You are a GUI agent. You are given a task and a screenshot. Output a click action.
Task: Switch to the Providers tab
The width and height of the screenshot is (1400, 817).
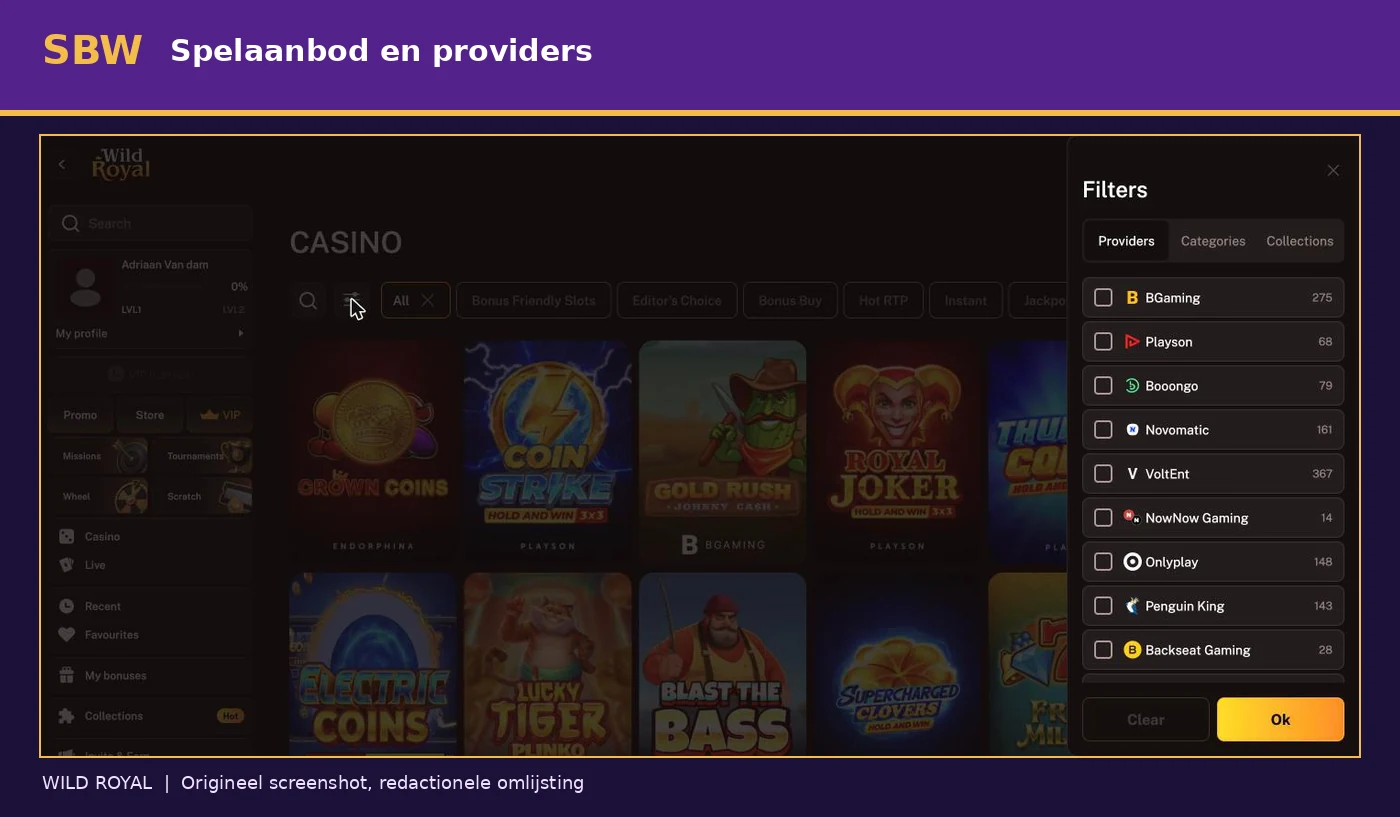tap(1126, 241)
